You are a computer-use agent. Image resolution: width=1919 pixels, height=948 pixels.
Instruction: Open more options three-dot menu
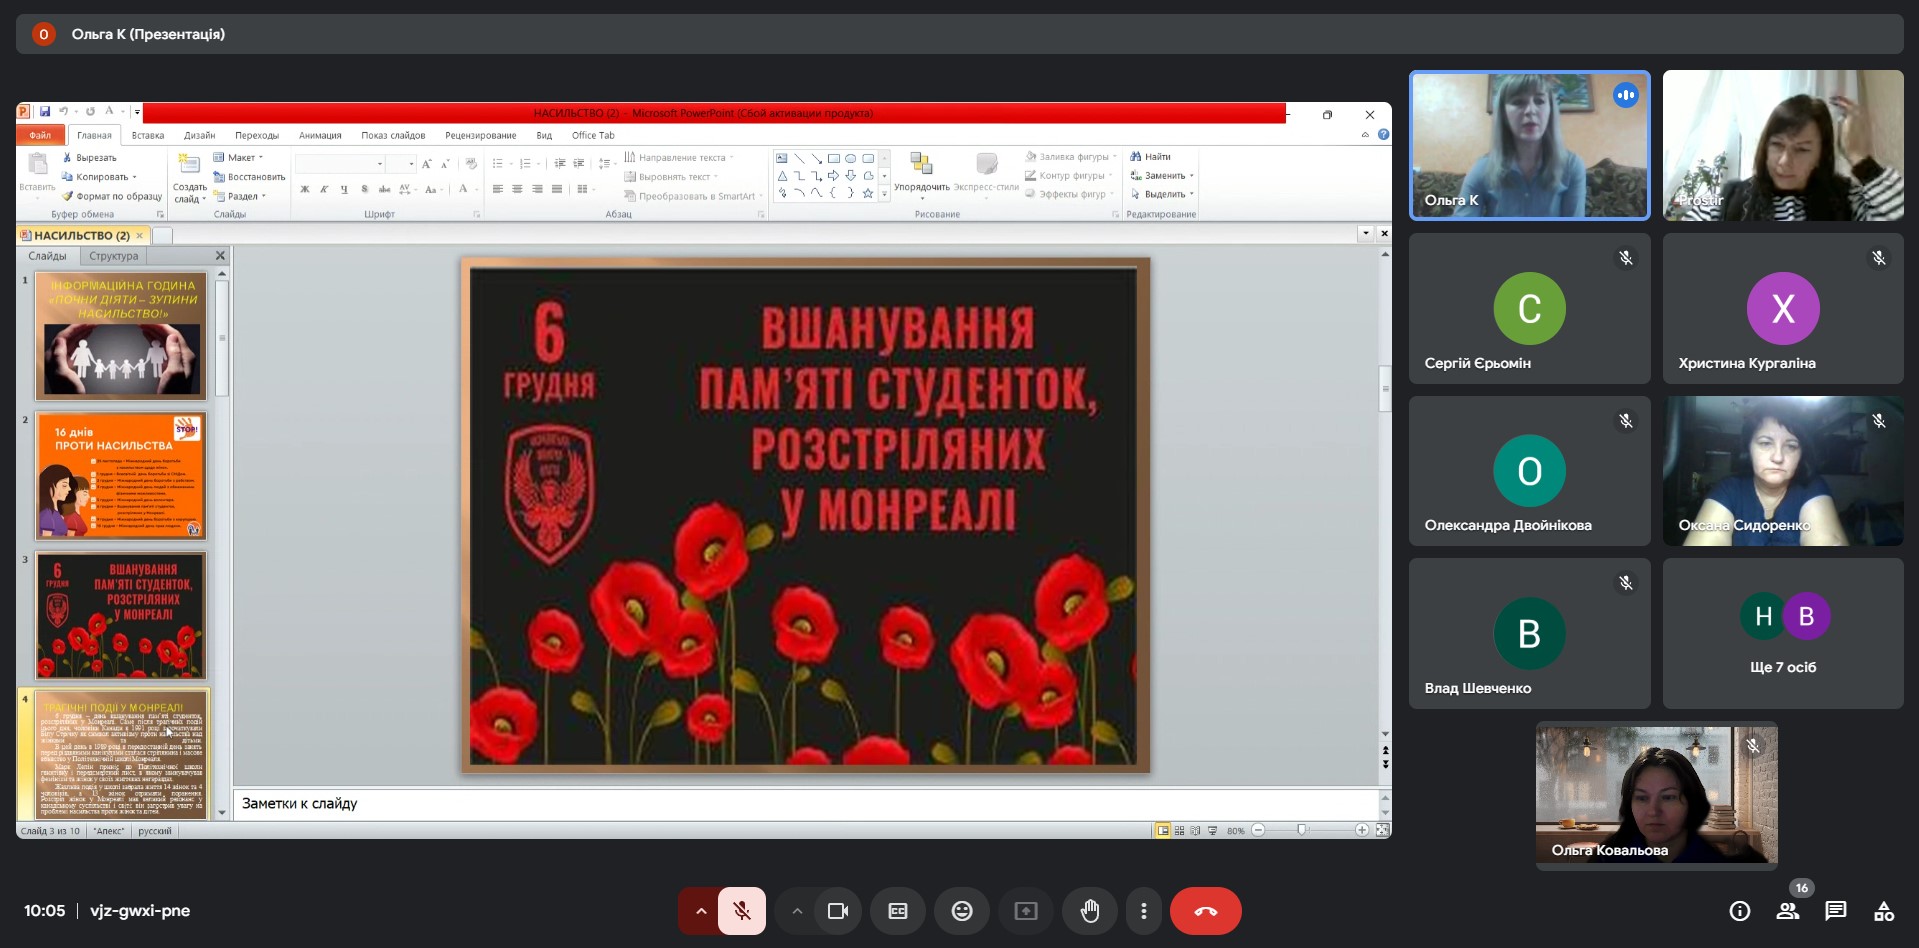click(x=1143, y=911)
